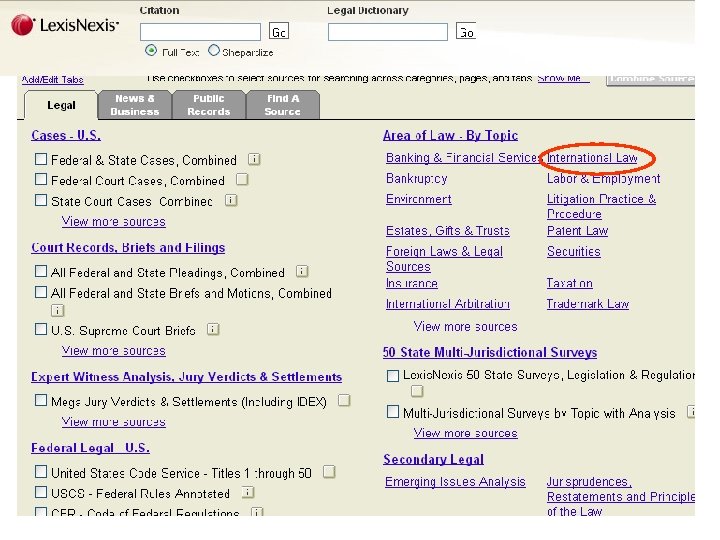Open Labor & Employment topic link

(x=603, y=179)
